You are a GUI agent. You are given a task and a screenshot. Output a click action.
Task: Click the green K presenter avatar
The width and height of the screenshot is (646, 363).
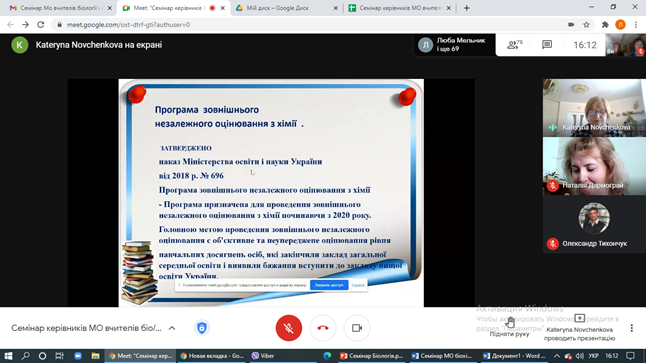20,45
